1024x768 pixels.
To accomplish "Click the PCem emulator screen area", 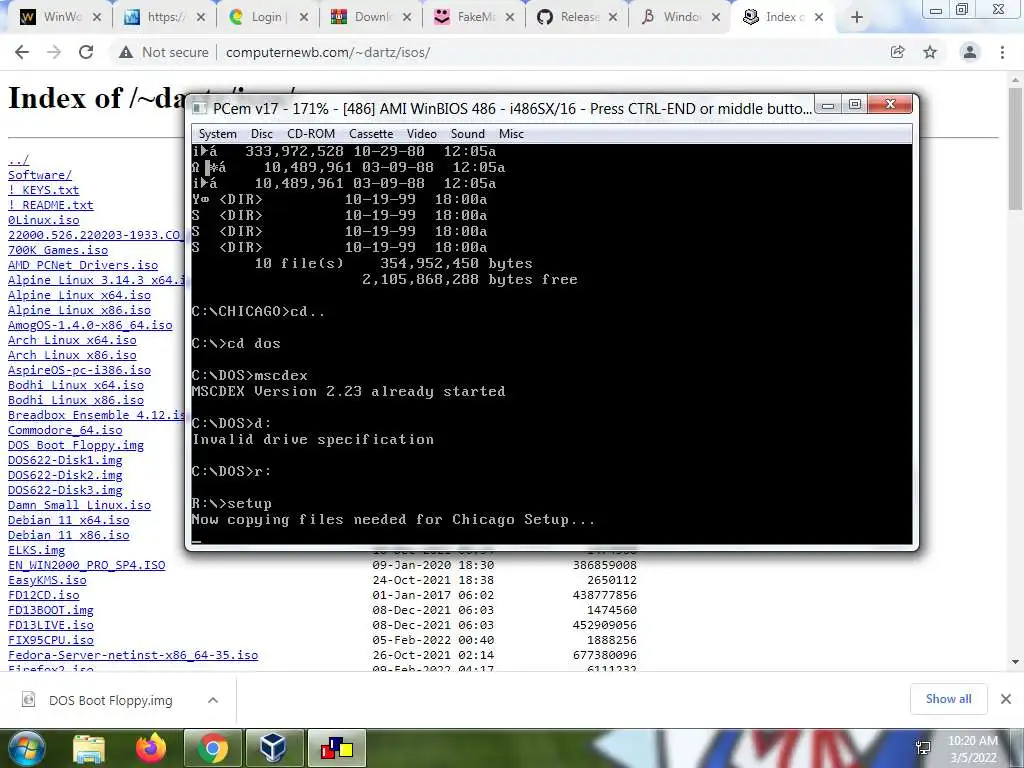I will pyautogui.click(x=551, y=344).
